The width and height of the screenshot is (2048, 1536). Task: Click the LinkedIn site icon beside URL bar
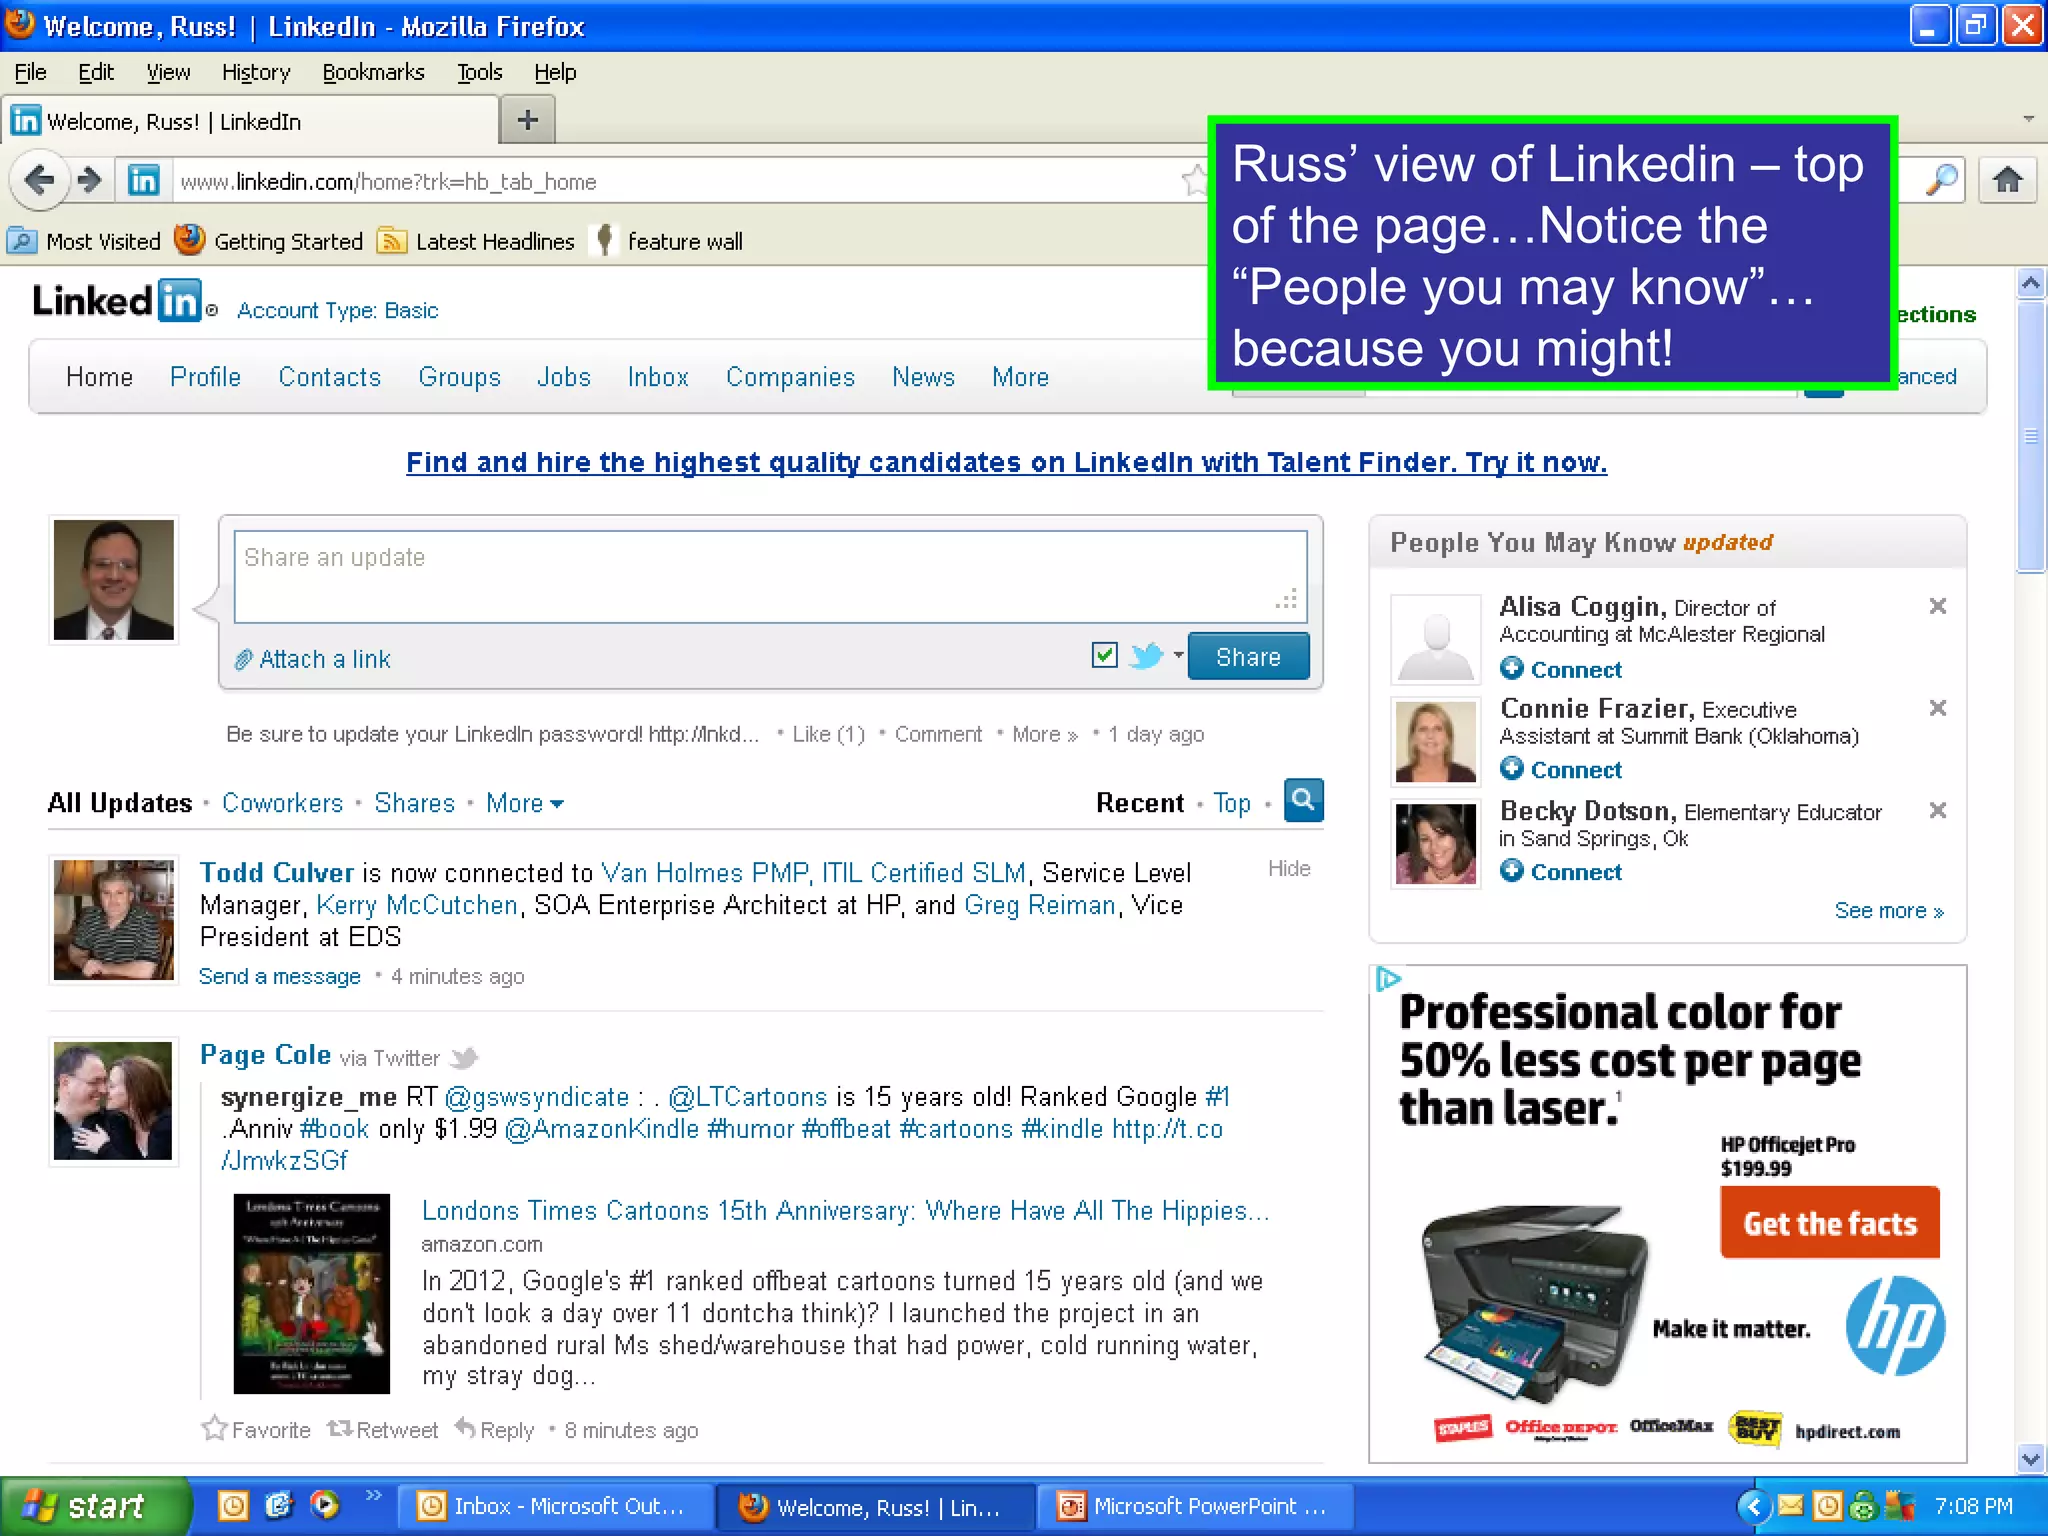click(143, 181)
